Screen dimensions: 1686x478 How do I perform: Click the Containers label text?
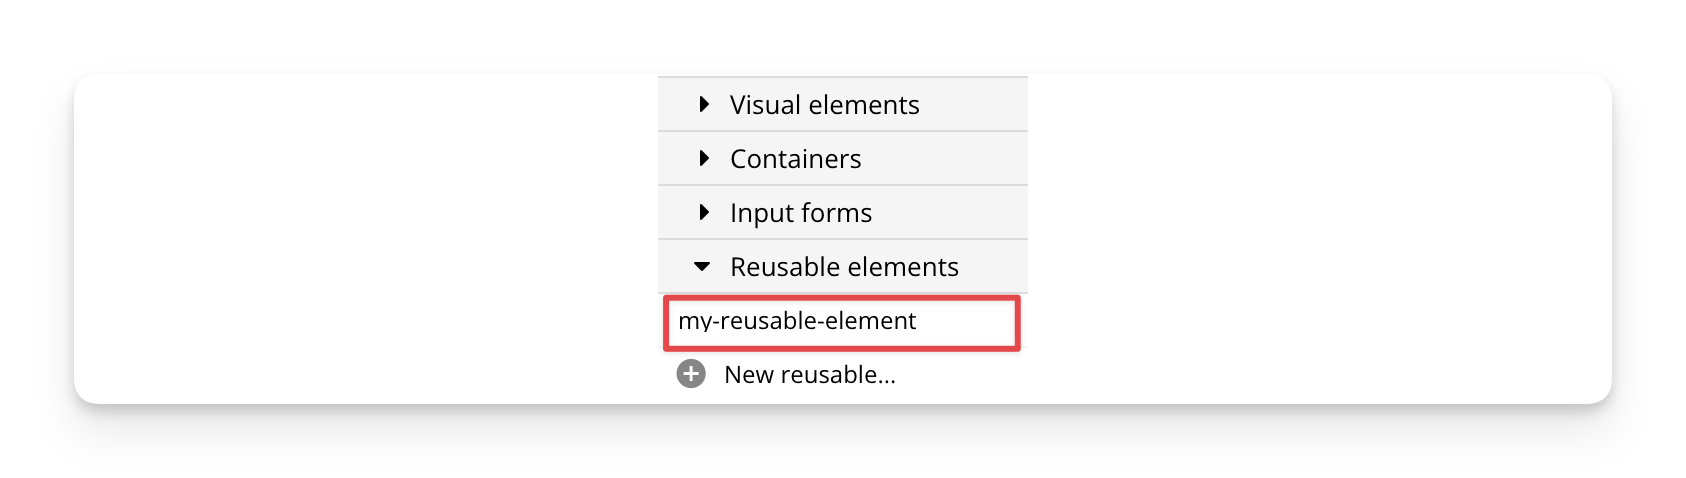(x=795, y=159)
